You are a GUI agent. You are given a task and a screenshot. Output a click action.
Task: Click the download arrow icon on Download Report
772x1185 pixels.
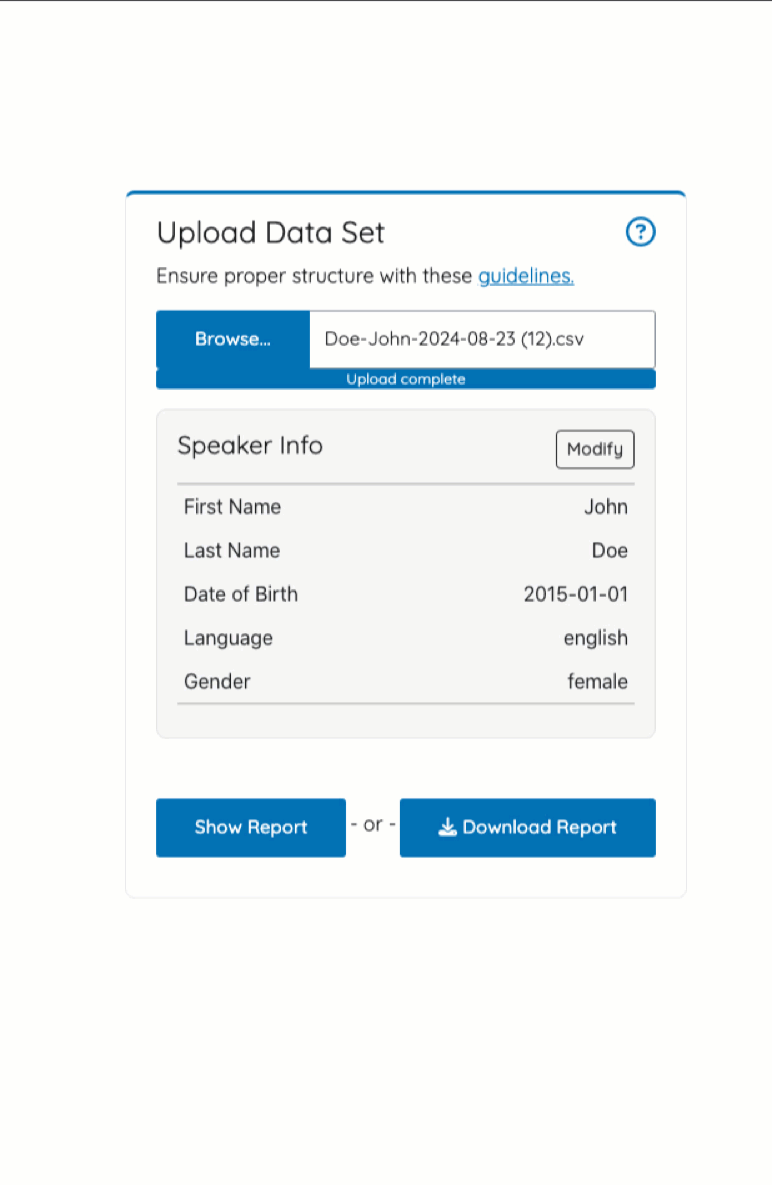[x=445, y=827]
